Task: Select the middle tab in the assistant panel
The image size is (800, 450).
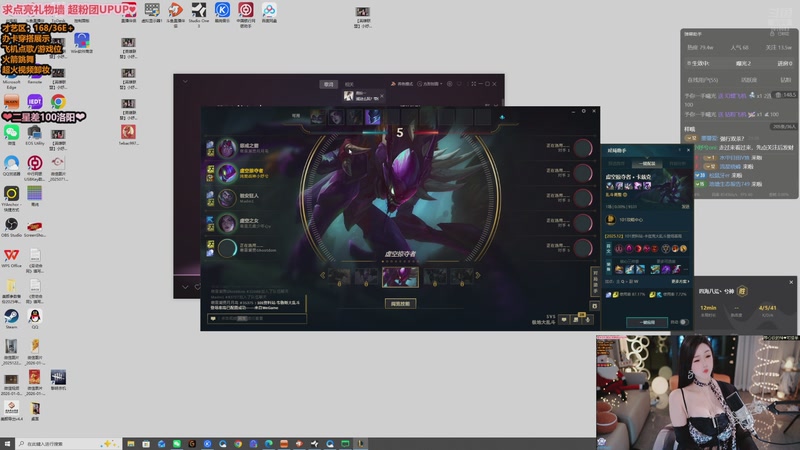Action: (646, 164)
